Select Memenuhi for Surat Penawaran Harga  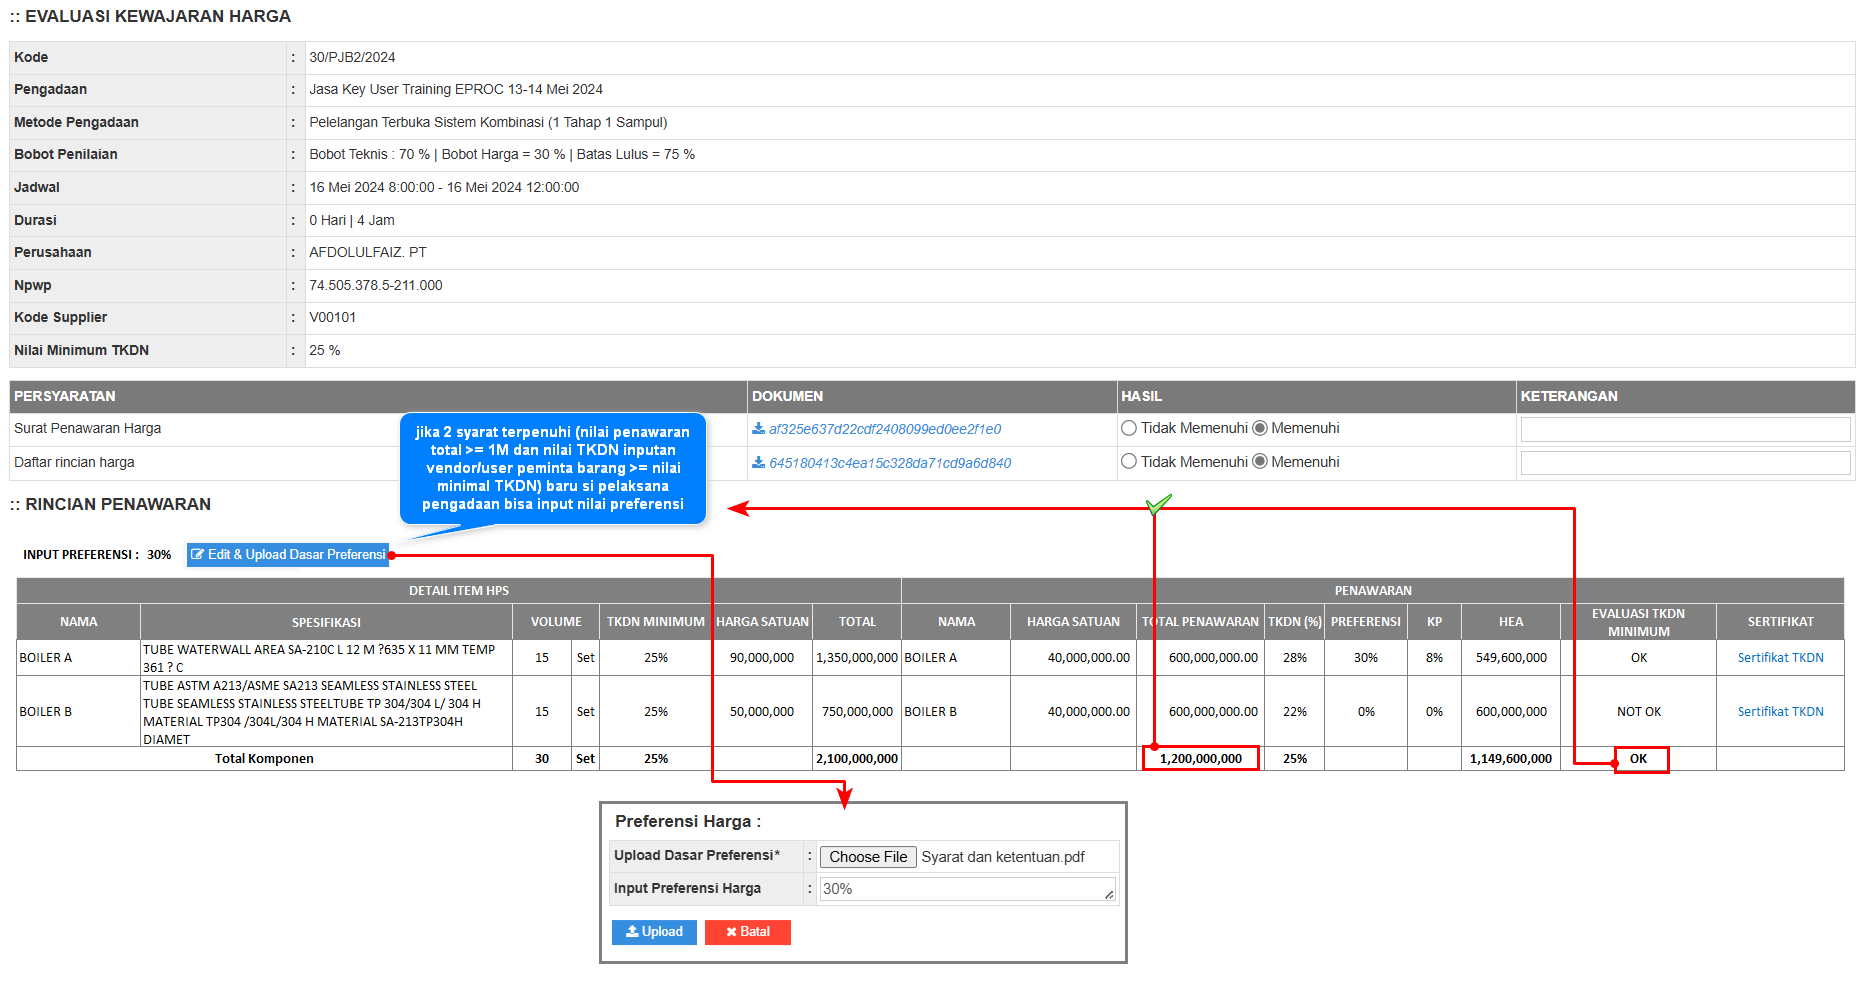[x=1260, y=428]
